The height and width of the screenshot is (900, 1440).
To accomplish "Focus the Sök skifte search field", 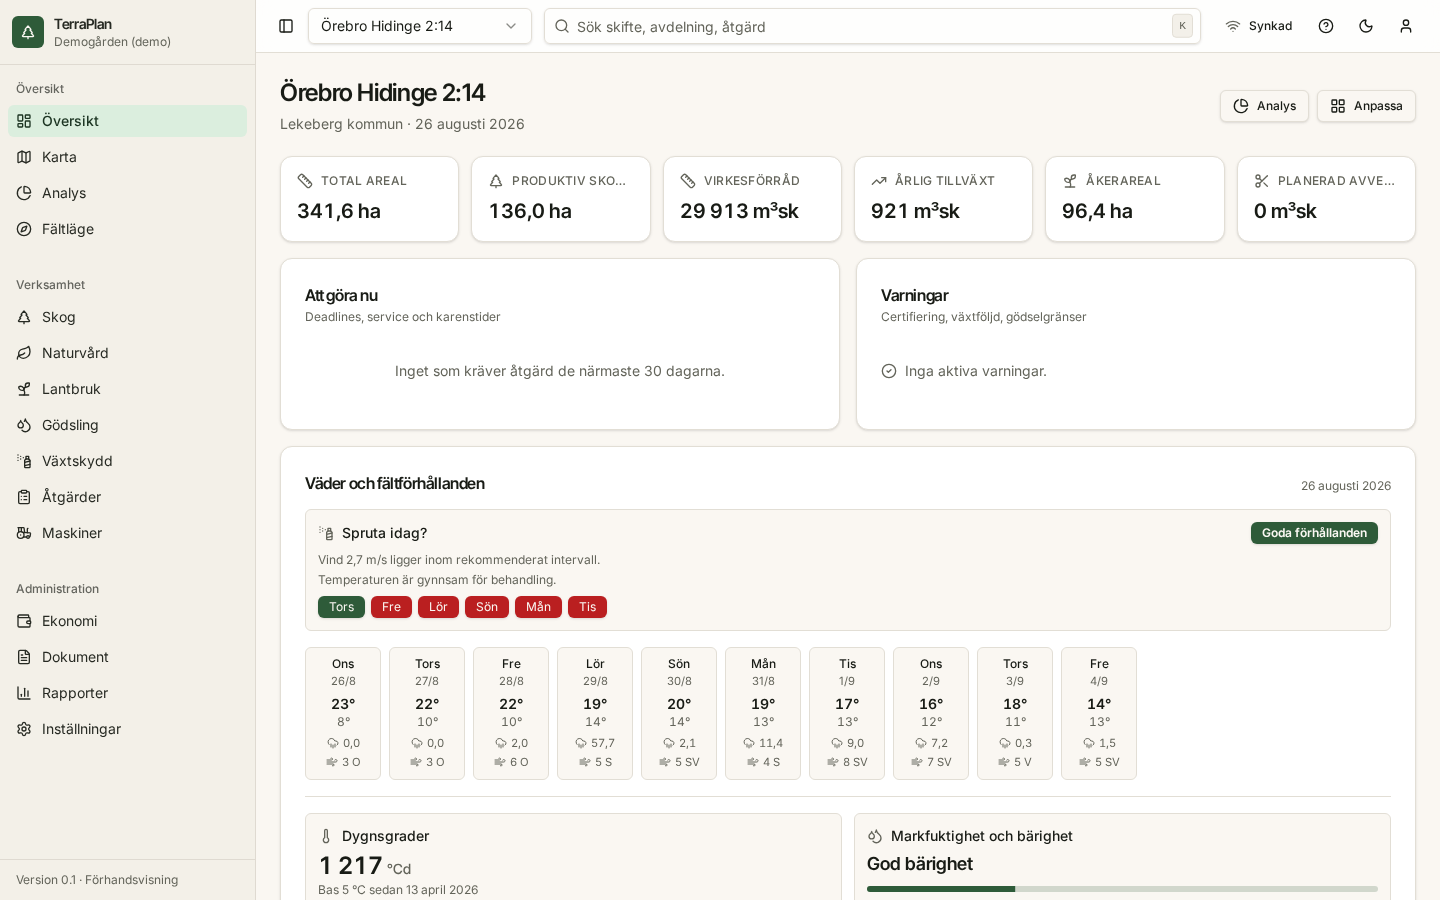I will click(x=872, y=26).
